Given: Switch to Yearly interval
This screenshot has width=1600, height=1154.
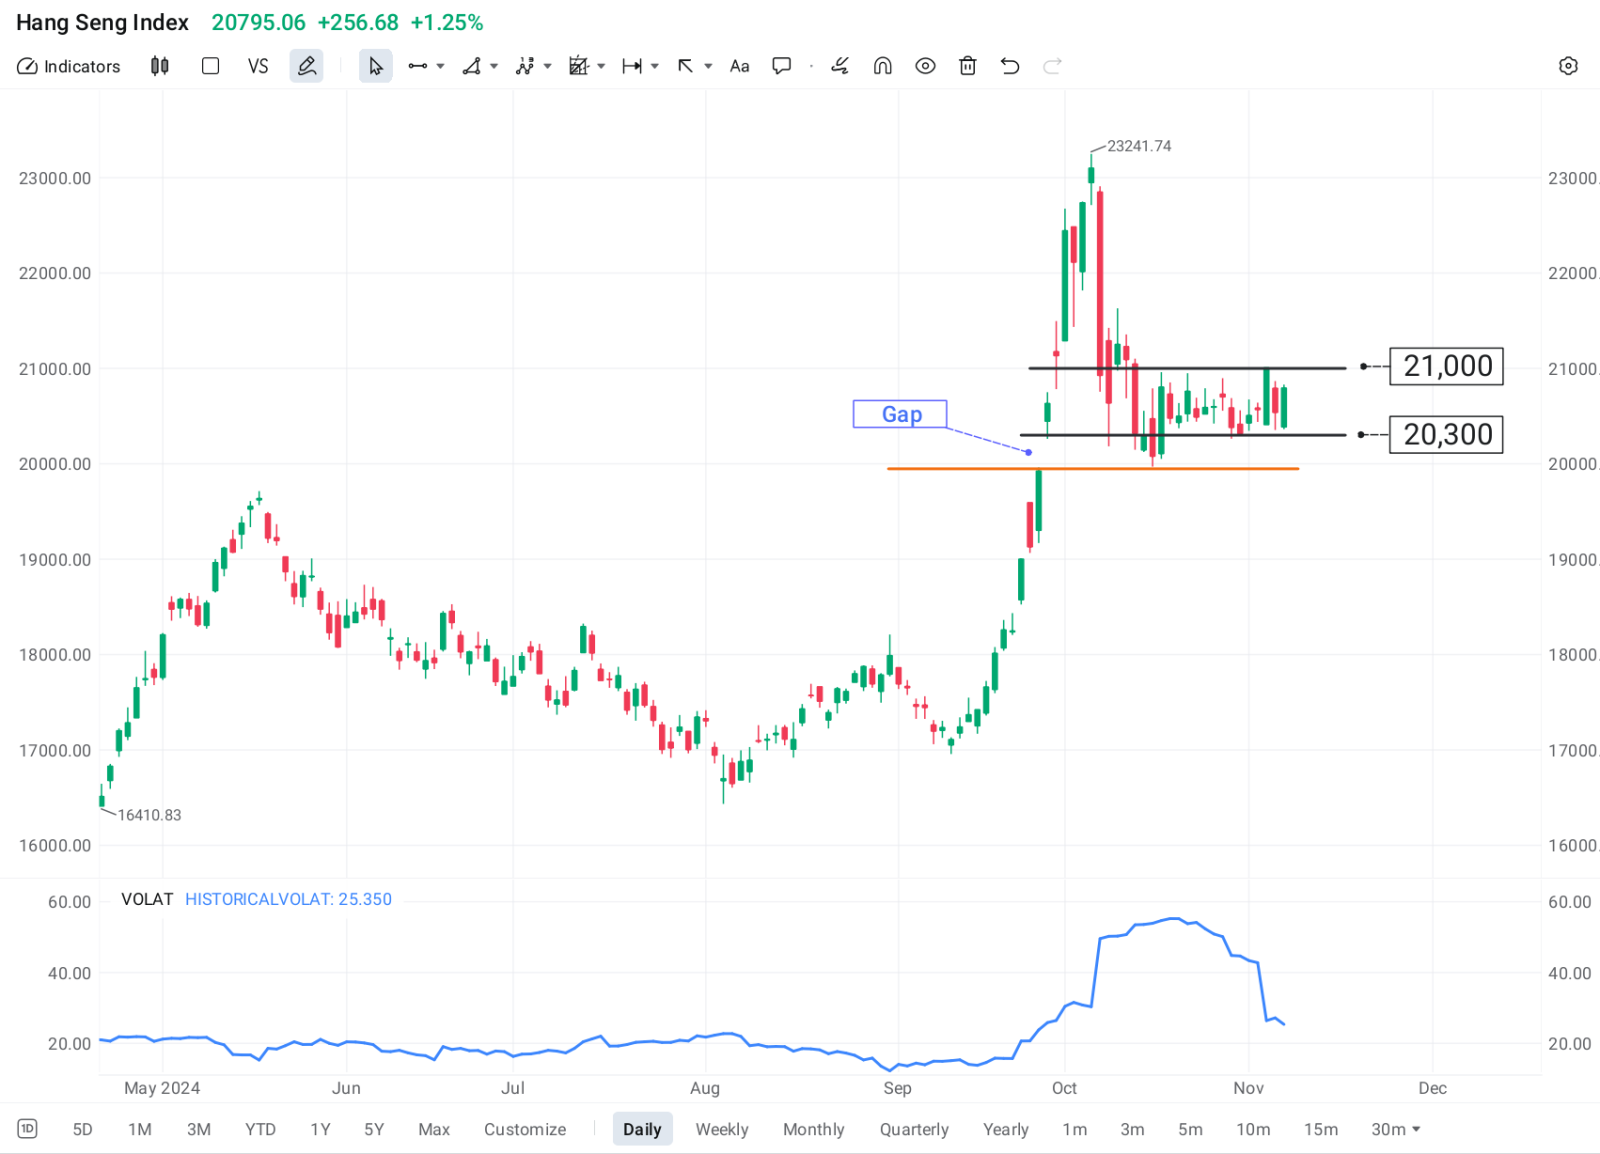Looking at the screenshot, I should point(1006,1129).
